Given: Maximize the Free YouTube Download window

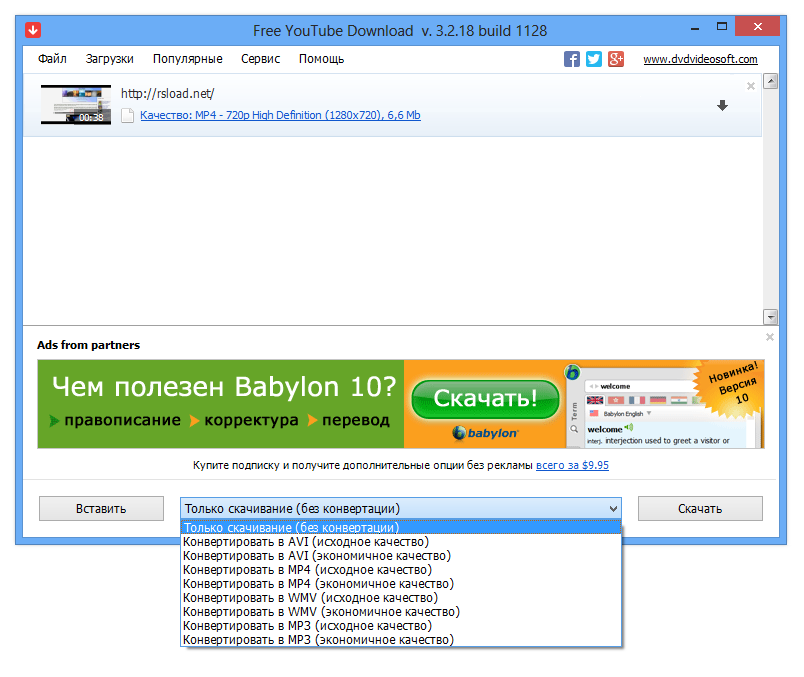Looking at the screenshot, I should coord(722,27).
